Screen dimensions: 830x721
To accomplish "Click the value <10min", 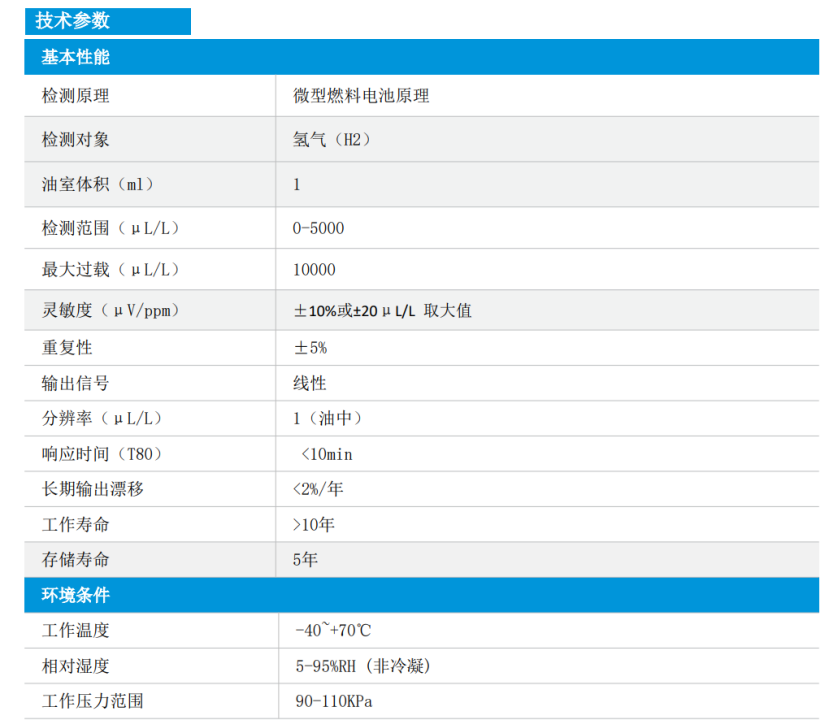I will (327, 454).
